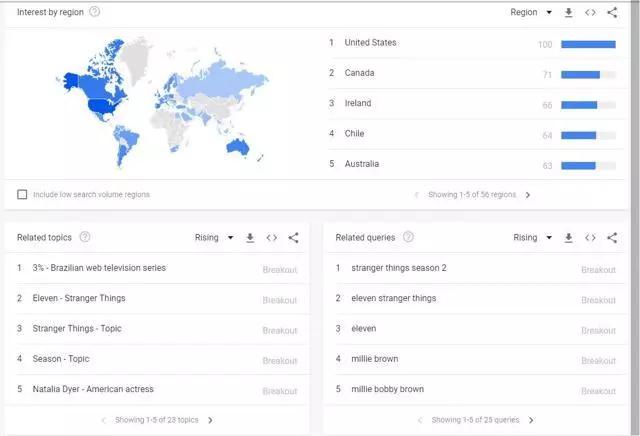Image resolution: width=640 pixels, height=436 pixels.
Task: Download Related topics data
Action: tap(250, 238)
